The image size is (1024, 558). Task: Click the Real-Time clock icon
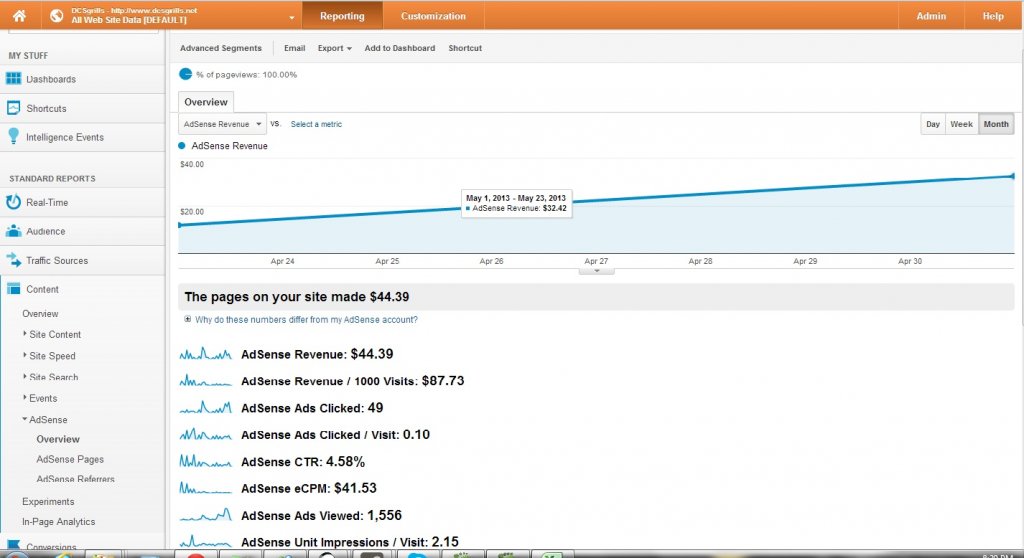[x=13, y=202]
